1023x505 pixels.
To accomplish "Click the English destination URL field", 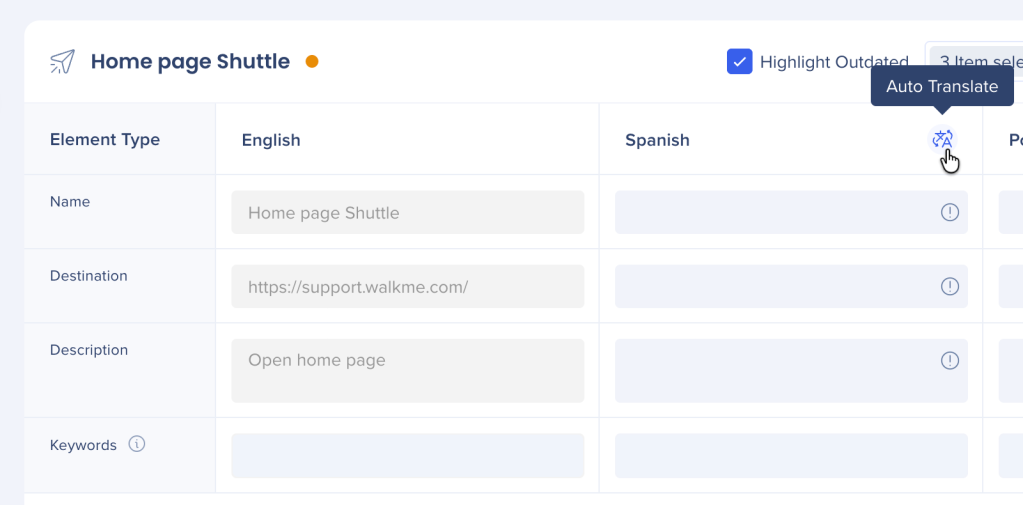I will point(407,287).
